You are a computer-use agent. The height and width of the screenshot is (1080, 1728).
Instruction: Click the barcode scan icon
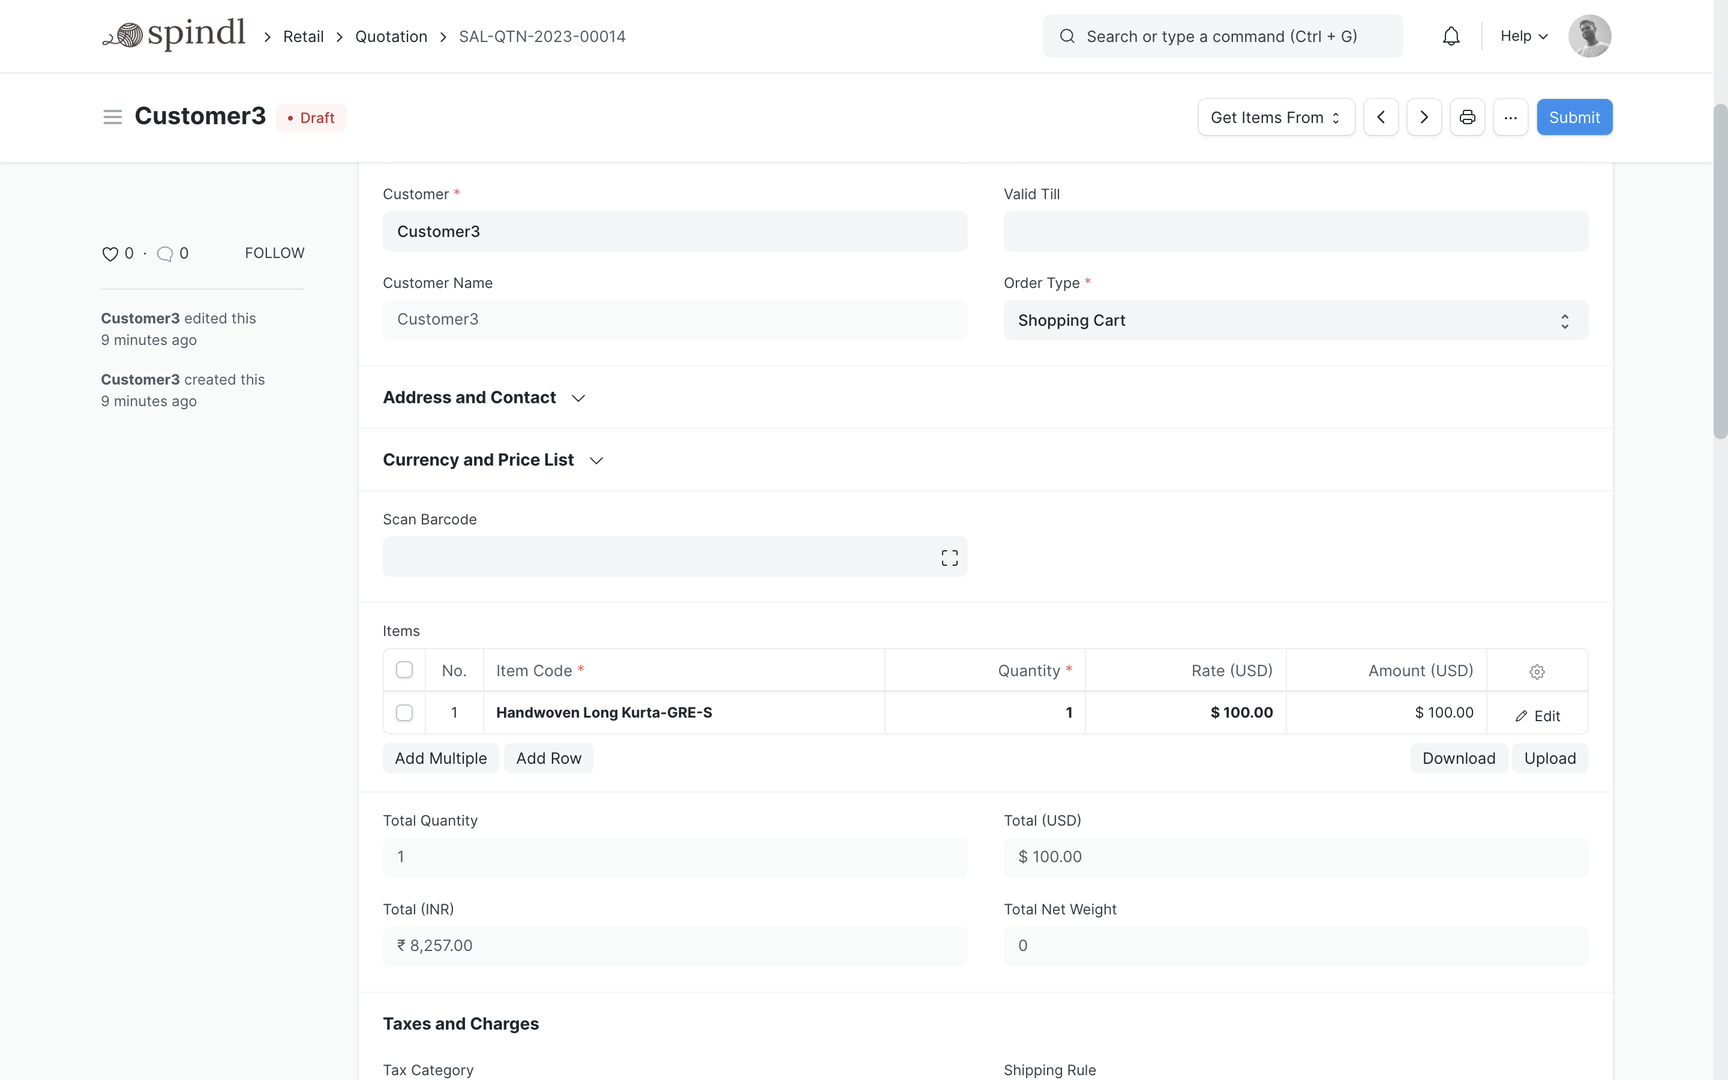(x=949, y=558)
